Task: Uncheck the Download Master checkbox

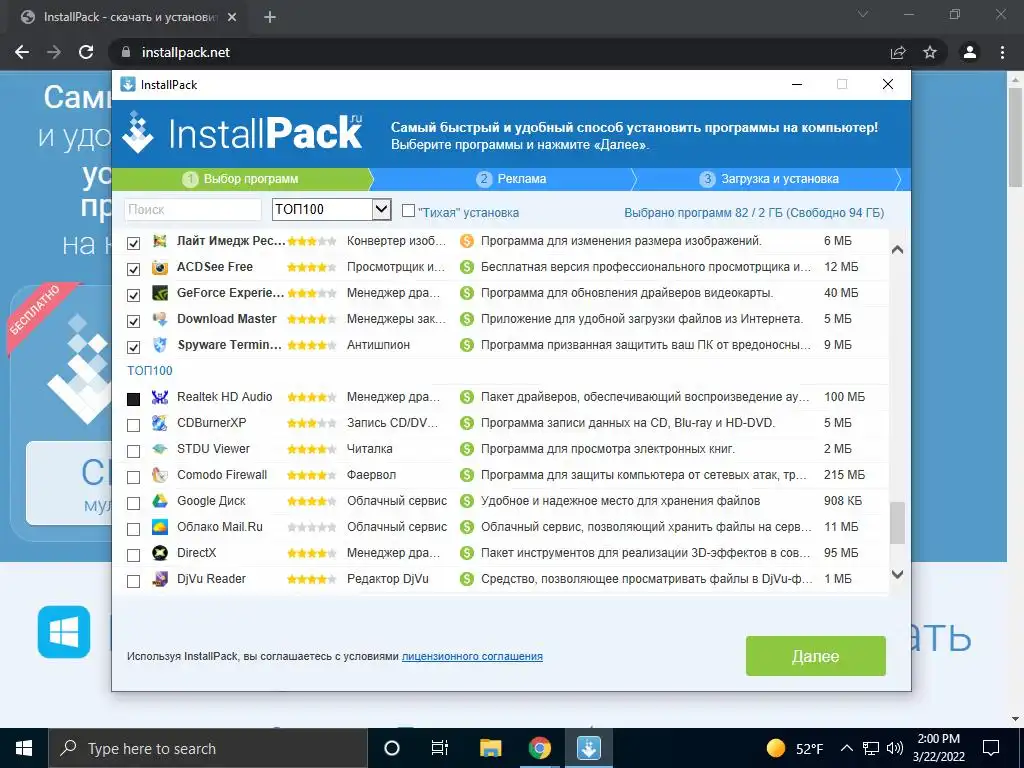Action: tap(133, 321)
